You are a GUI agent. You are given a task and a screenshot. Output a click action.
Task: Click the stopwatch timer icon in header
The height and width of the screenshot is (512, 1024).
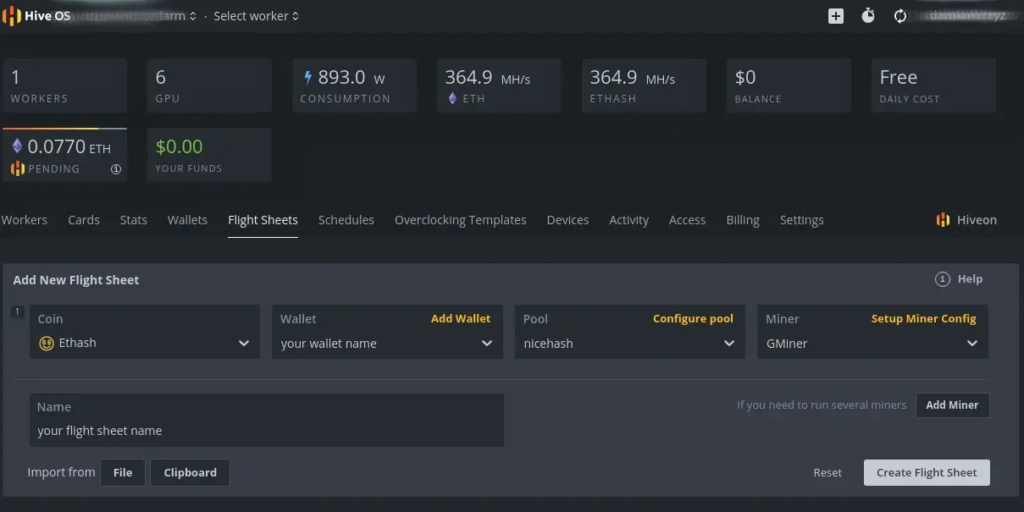click(x=868, y=16)
